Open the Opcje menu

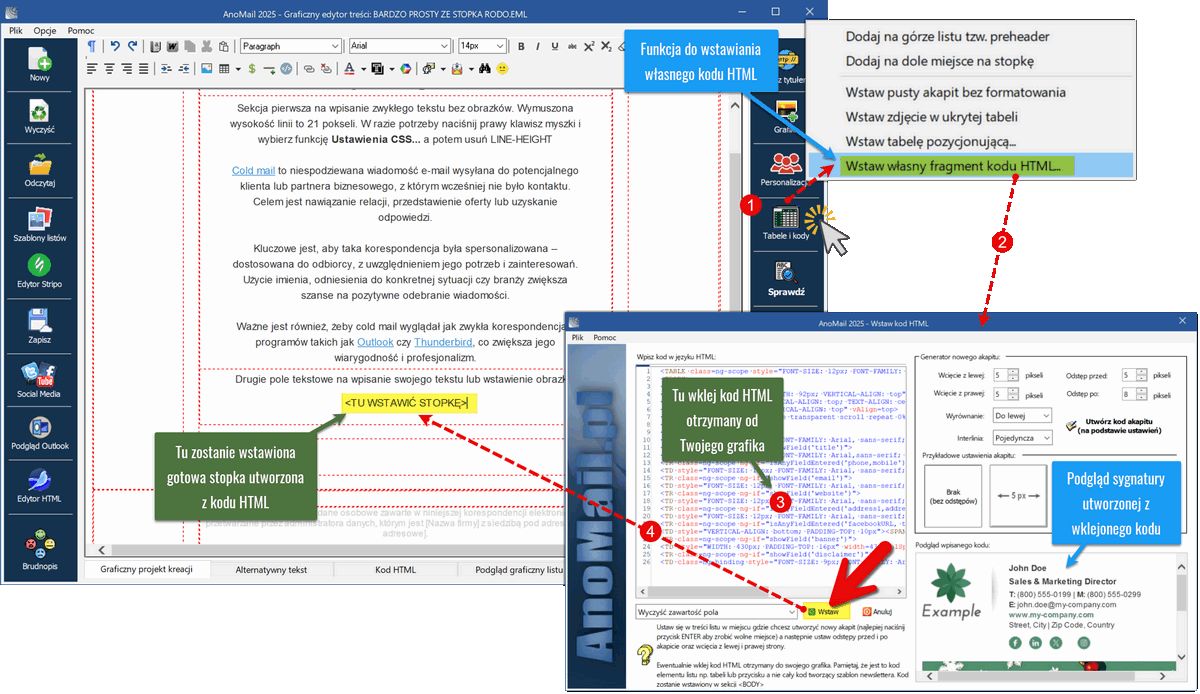pos(45,30)
